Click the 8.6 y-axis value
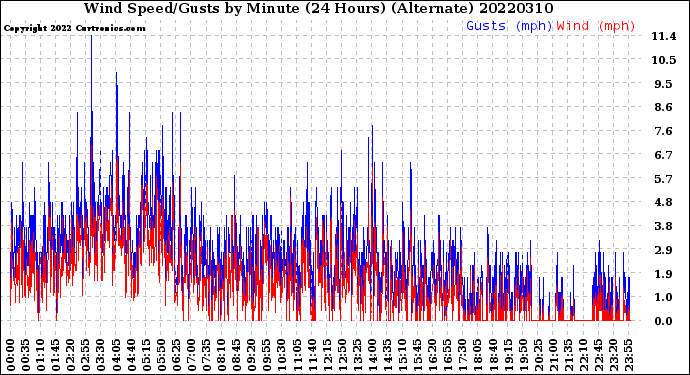 [664, 107]
